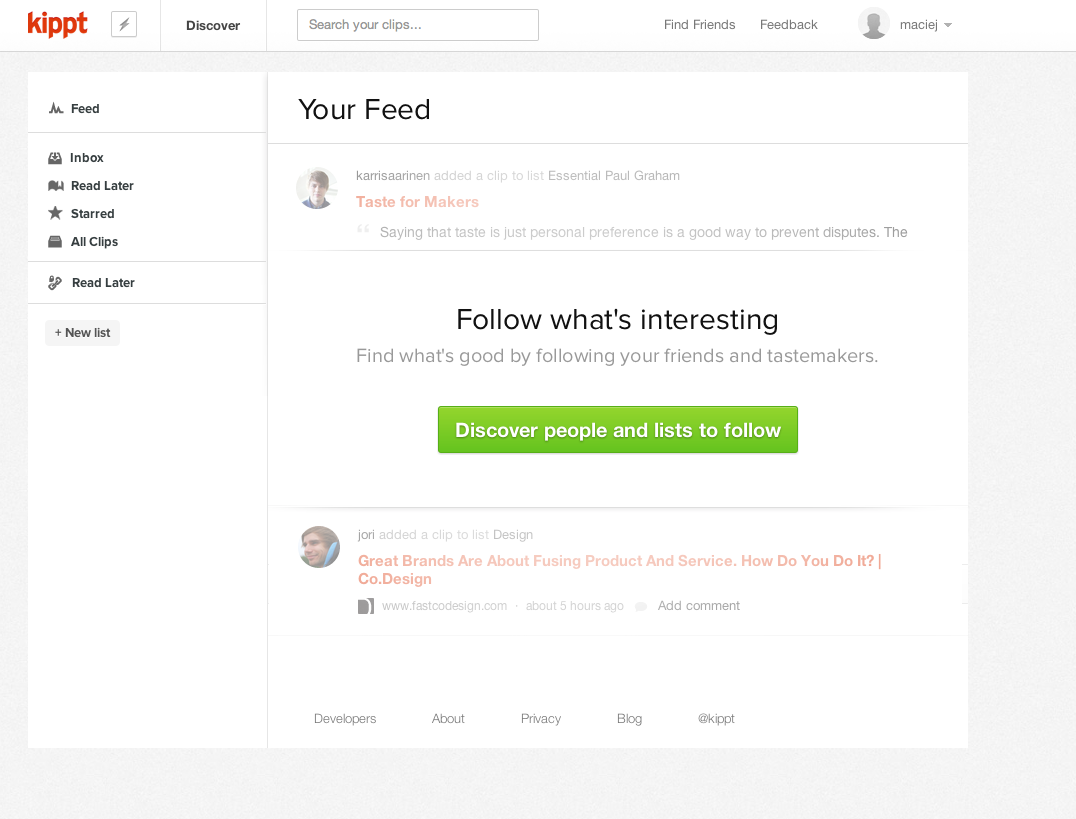Select the Feed pulse icon in sidebar
This screenshot has height=819, width=1076.
[56, 108]
